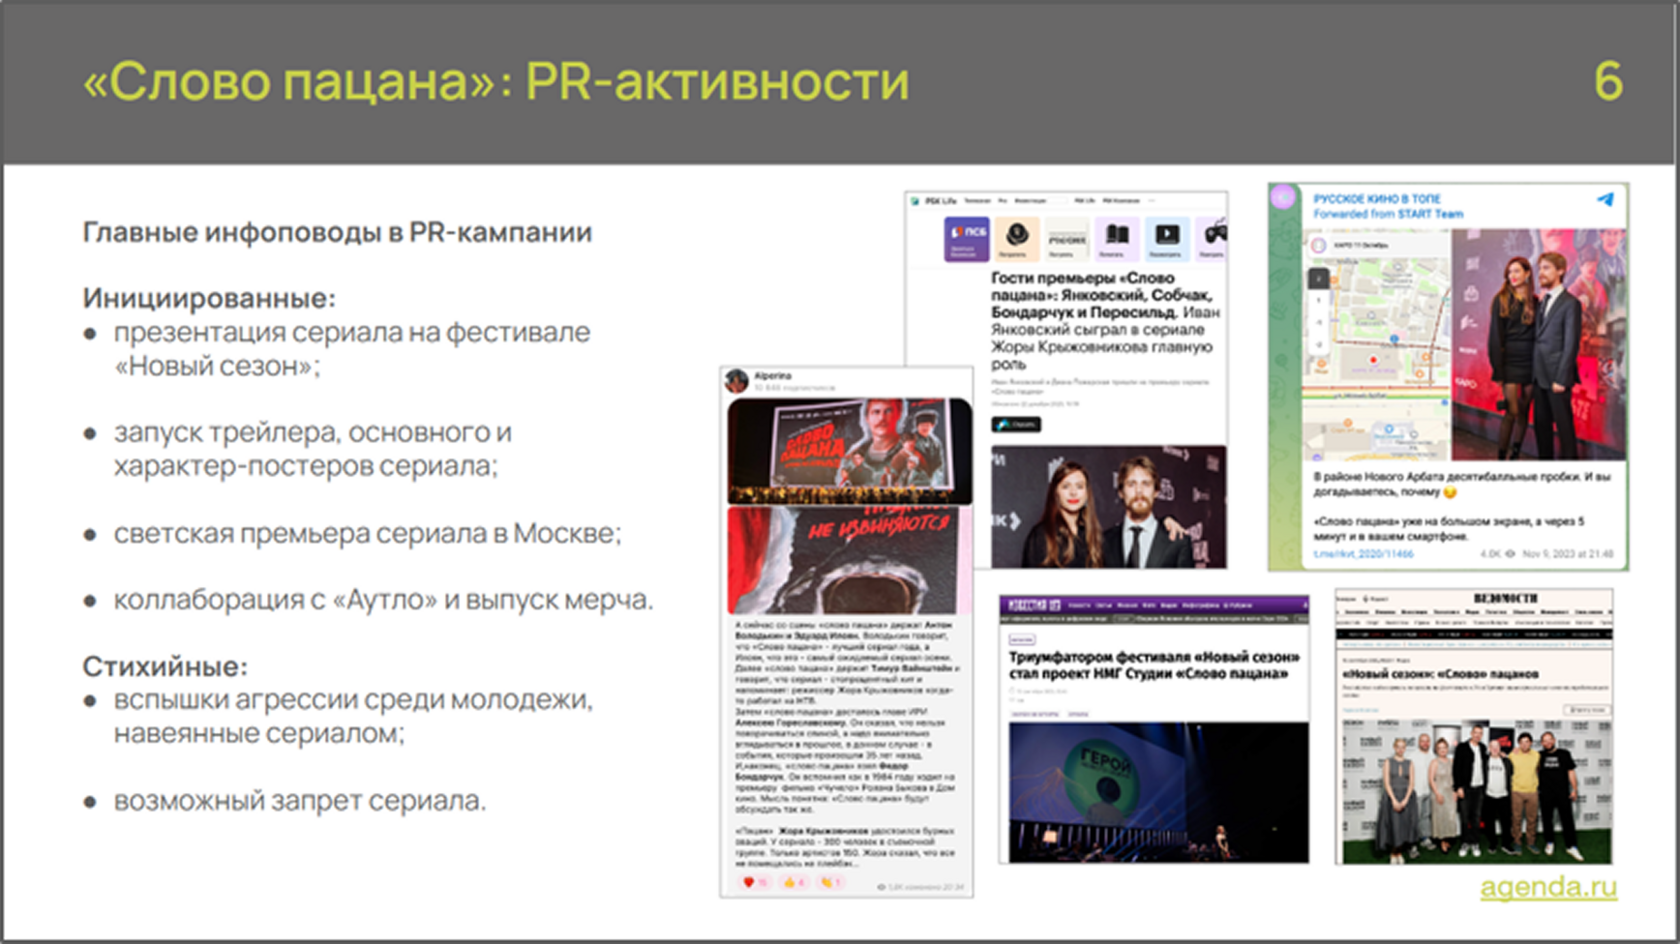This screenshot has height=944, width=1680.
Task: Click the Известия logo in purple header
Action: (1033, 605)
